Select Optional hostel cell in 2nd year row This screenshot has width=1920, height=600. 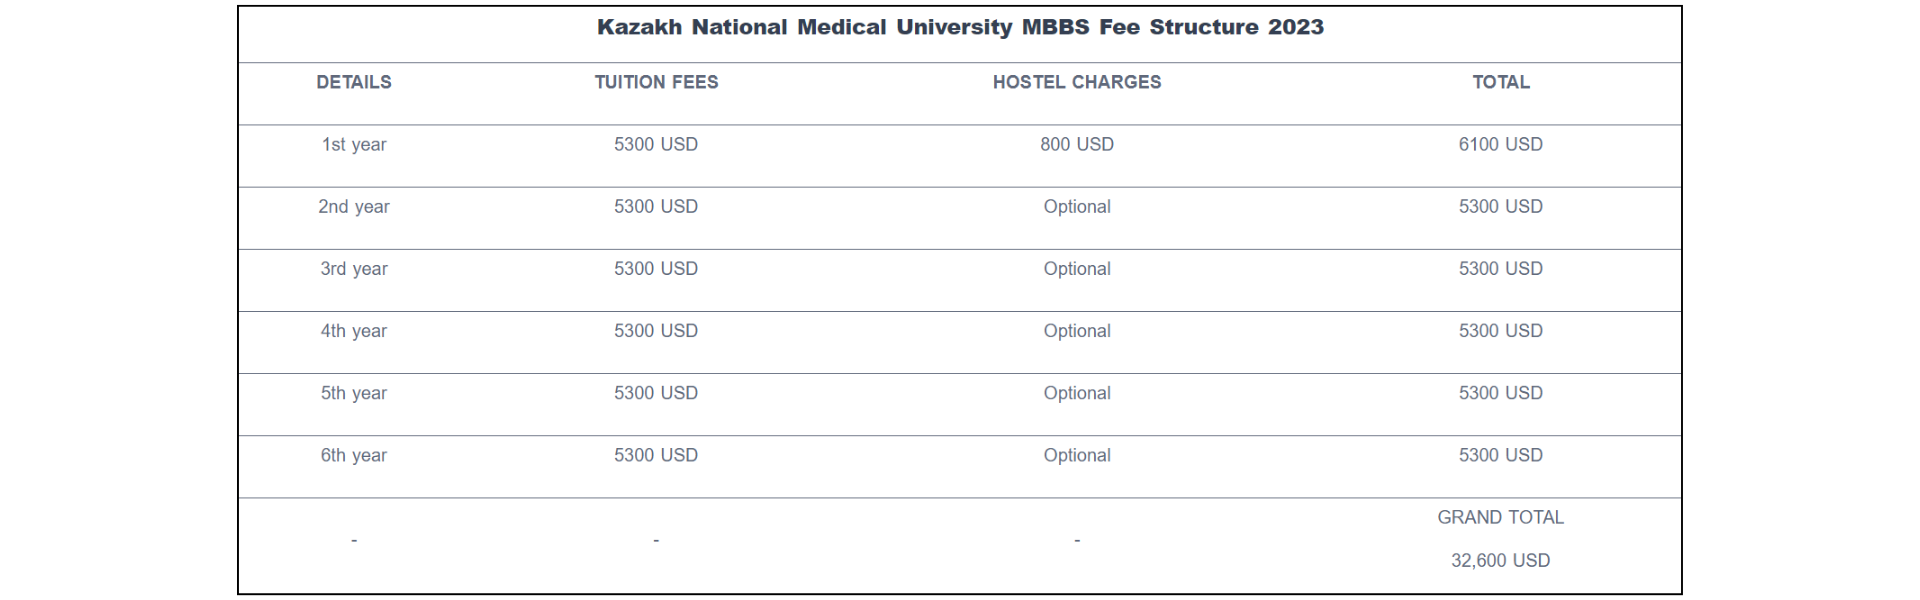point(1077,206)
